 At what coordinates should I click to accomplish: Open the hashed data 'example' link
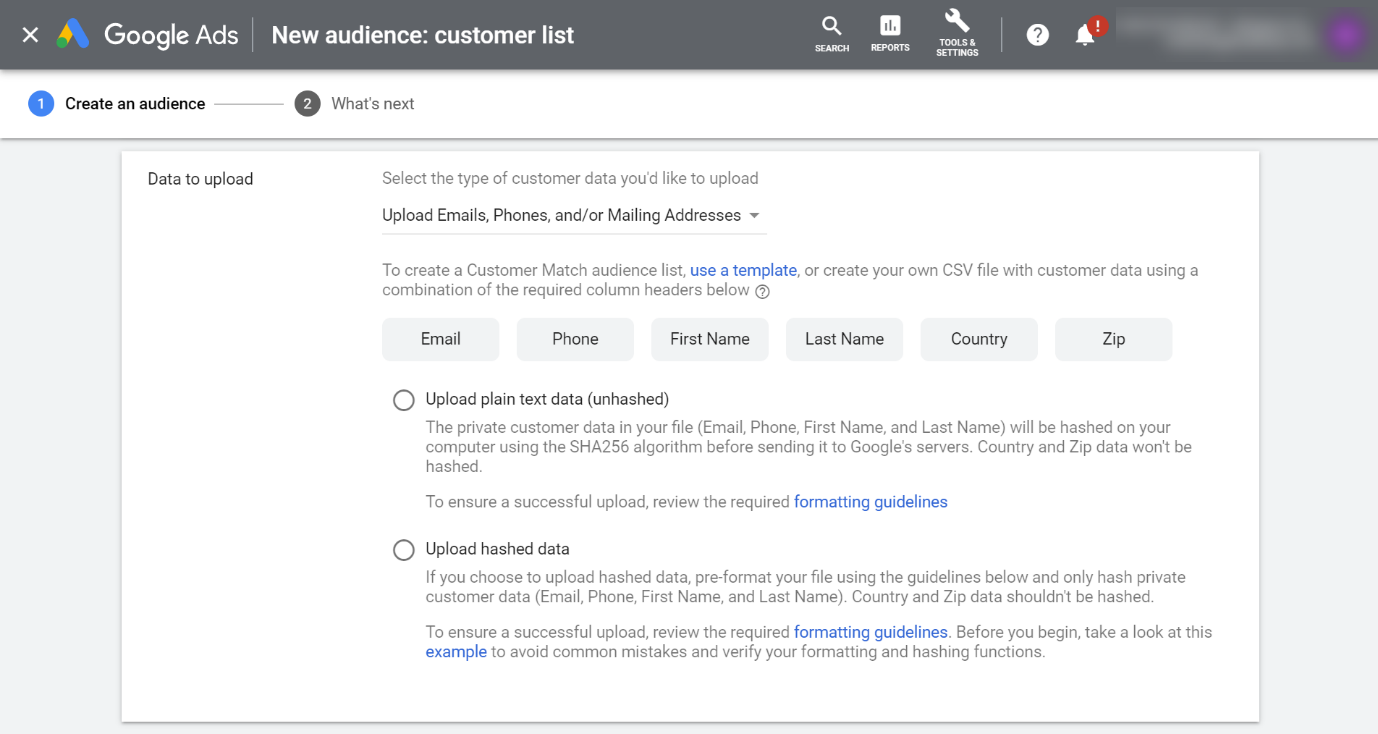[x=456, y=652]
